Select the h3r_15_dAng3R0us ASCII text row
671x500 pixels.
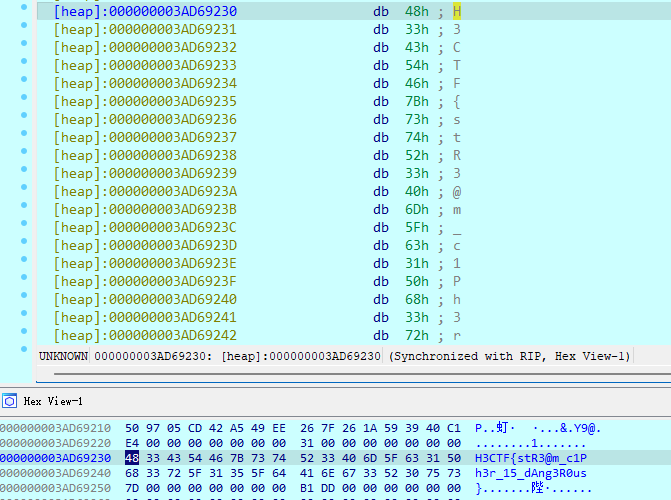pos(530,472)
